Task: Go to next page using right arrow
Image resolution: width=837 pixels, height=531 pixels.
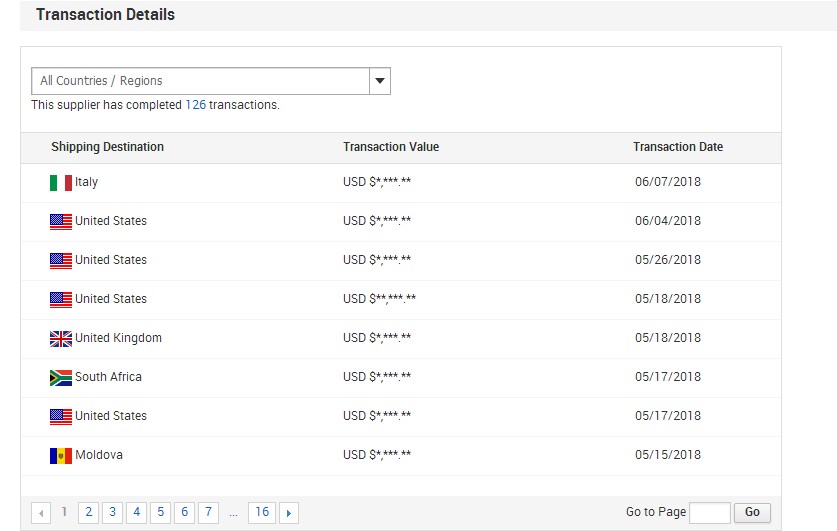Action: pos(289,513)
